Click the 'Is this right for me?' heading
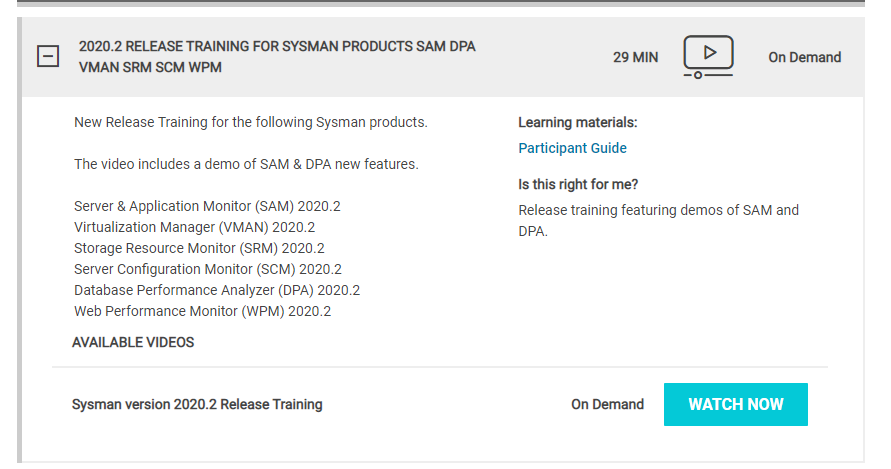 [578, 184]
